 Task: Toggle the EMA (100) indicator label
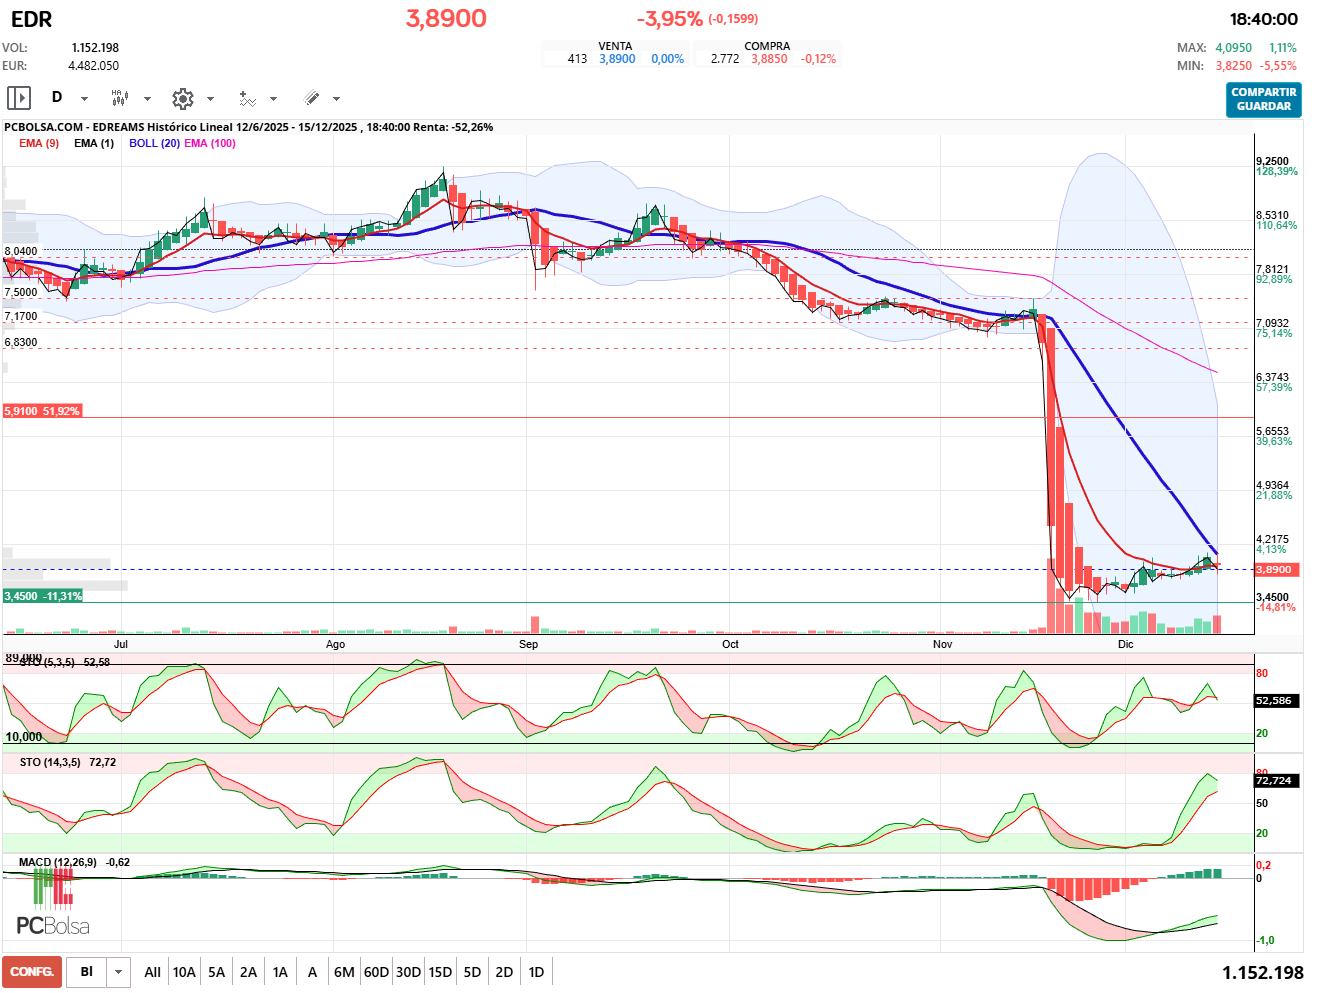tap(210, 143)
